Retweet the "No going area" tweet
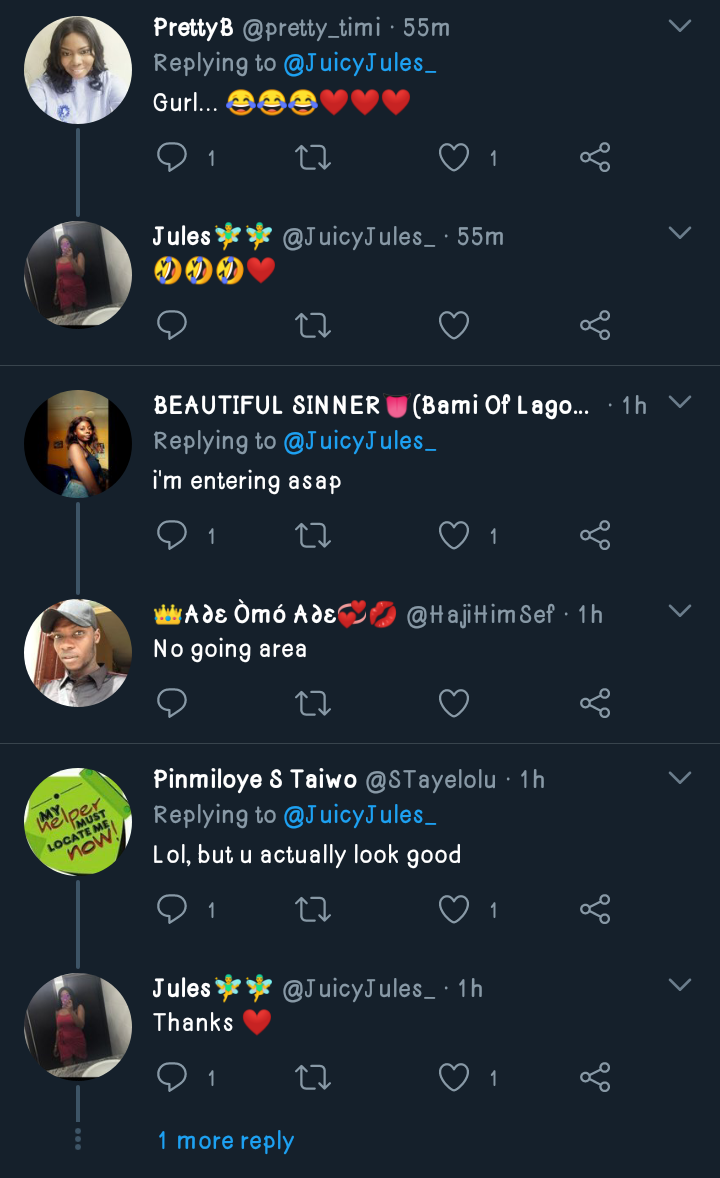The image size is (720, 1178). click(314, 704)
